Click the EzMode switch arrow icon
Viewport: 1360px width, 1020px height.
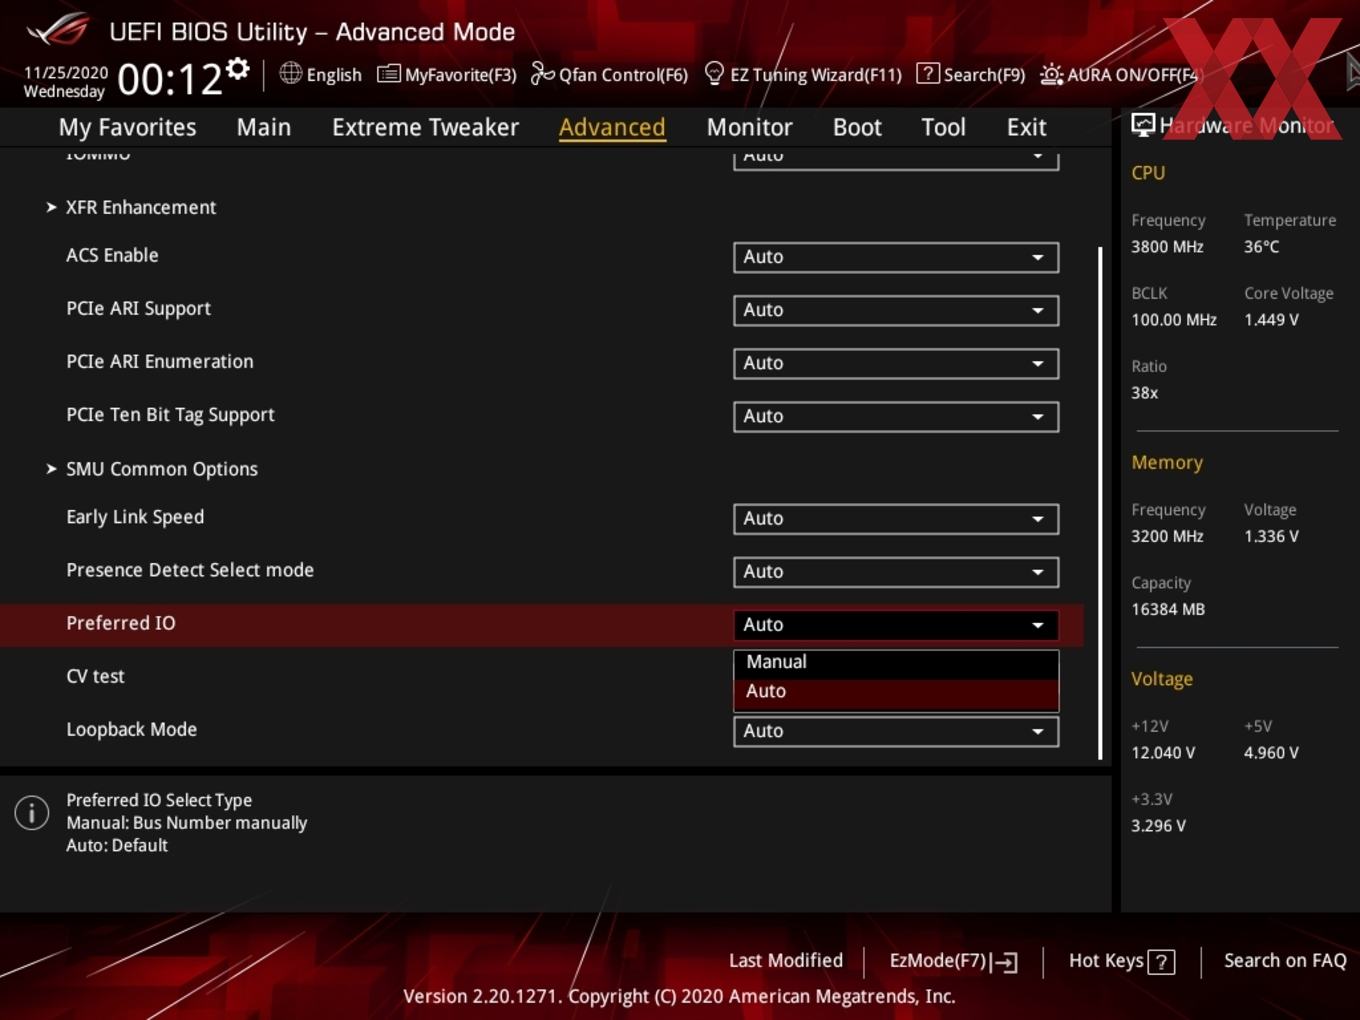1005,962
